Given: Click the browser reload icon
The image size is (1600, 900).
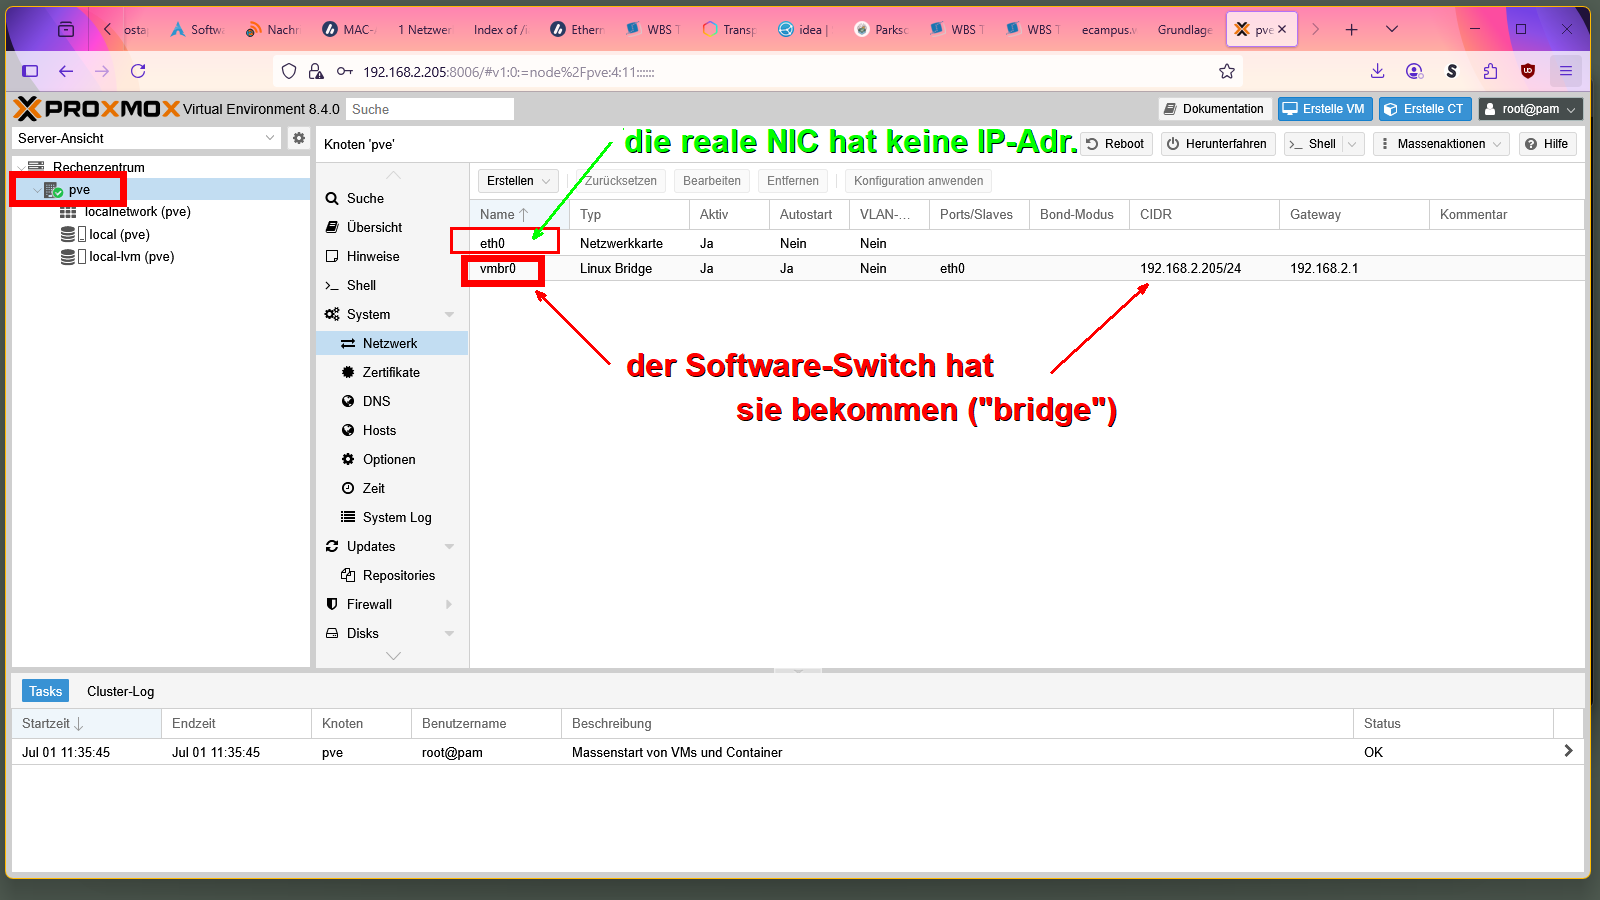Looking at the screenshot, I should (138, 71).
